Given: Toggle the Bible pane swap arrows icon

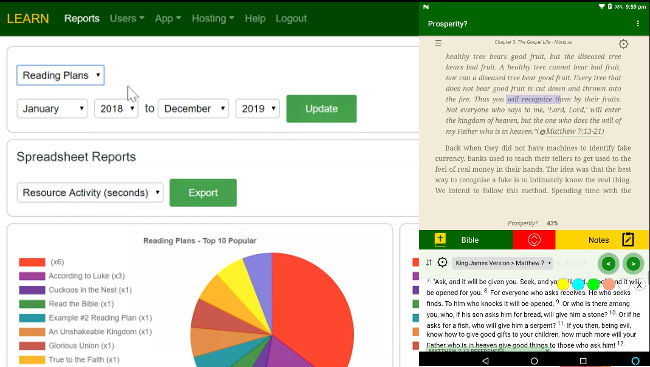Looking at the screenshot, I should [429, 262].
